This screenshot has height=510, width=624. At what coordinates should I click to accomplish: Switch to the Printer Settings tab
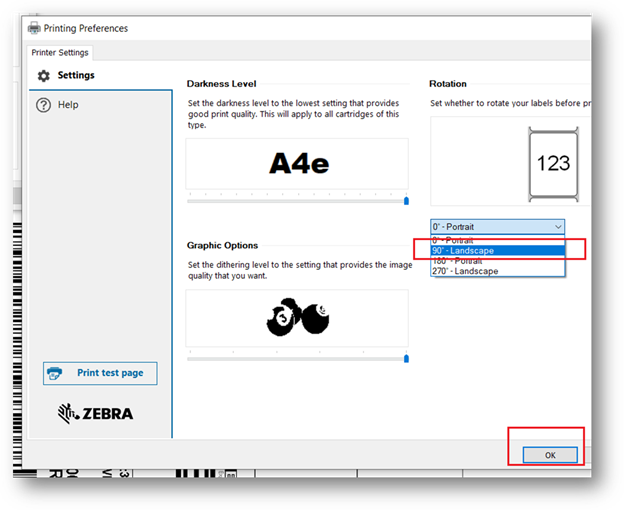[x=60, y=53]
